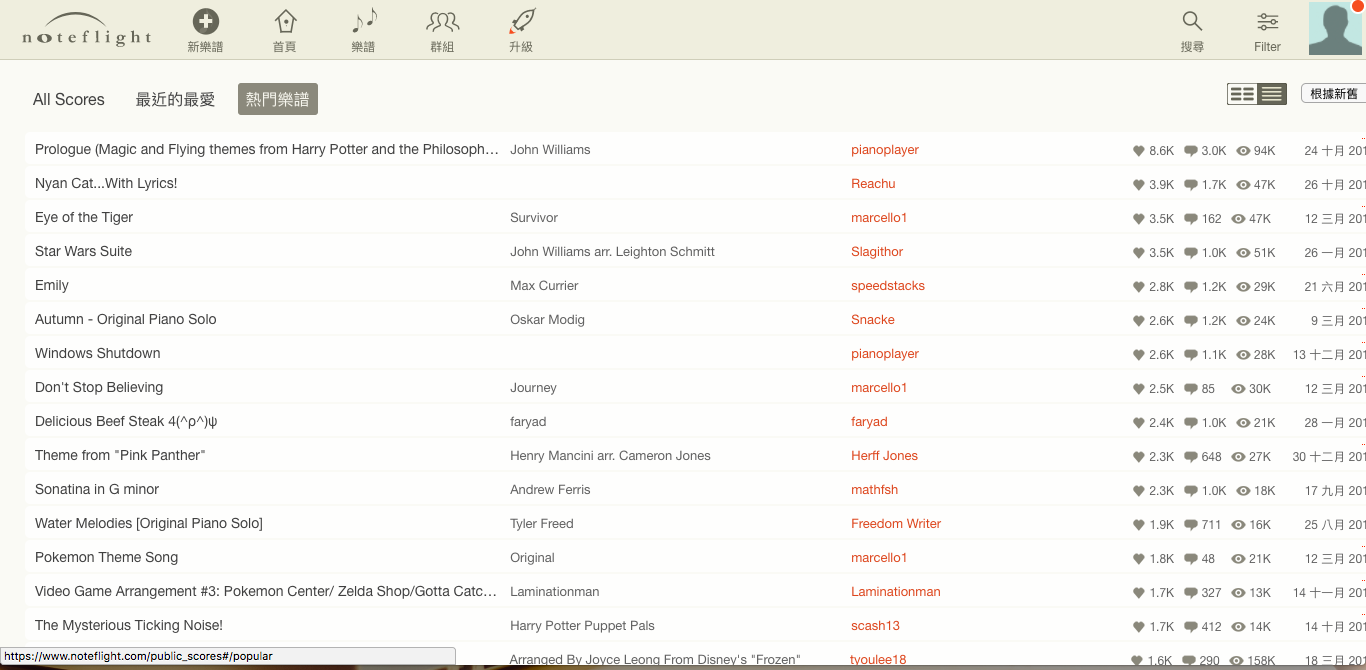Image resolution: width=1366 pixels, height=670 pixels.
Task: Open the Pokemon Theme Song score
Action: [107, 558]
